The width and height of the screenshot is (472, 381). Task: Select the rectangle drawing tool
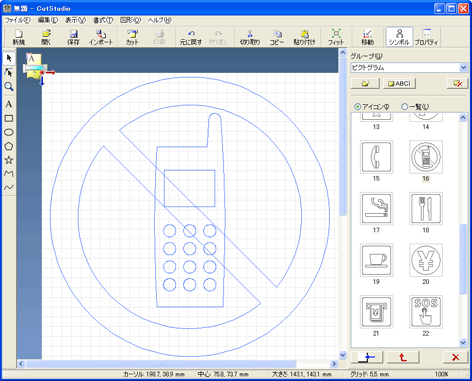click(x=9, y=118)
